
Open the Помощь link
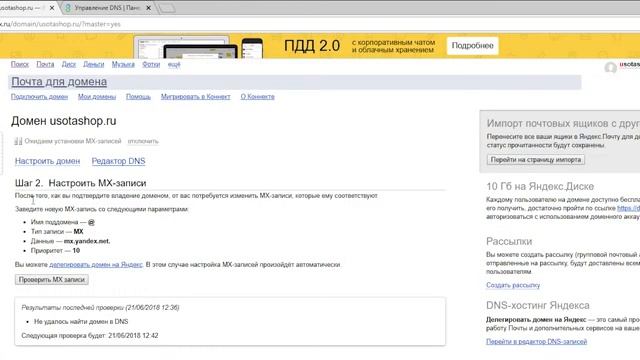[138, 97]
